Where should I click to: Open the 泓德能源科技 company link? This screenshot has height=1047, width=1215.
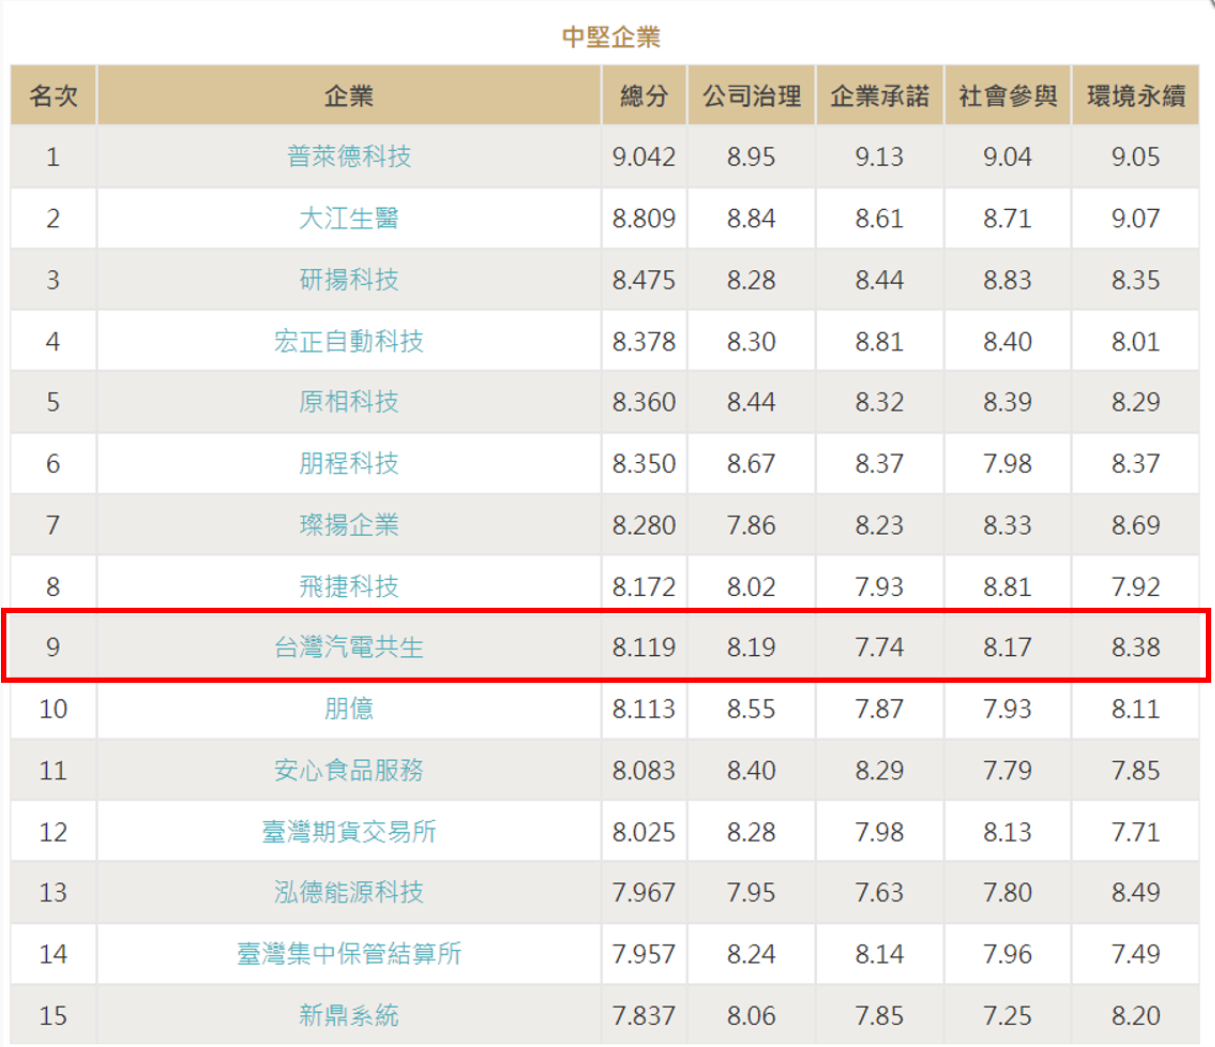tap(348, 892)
